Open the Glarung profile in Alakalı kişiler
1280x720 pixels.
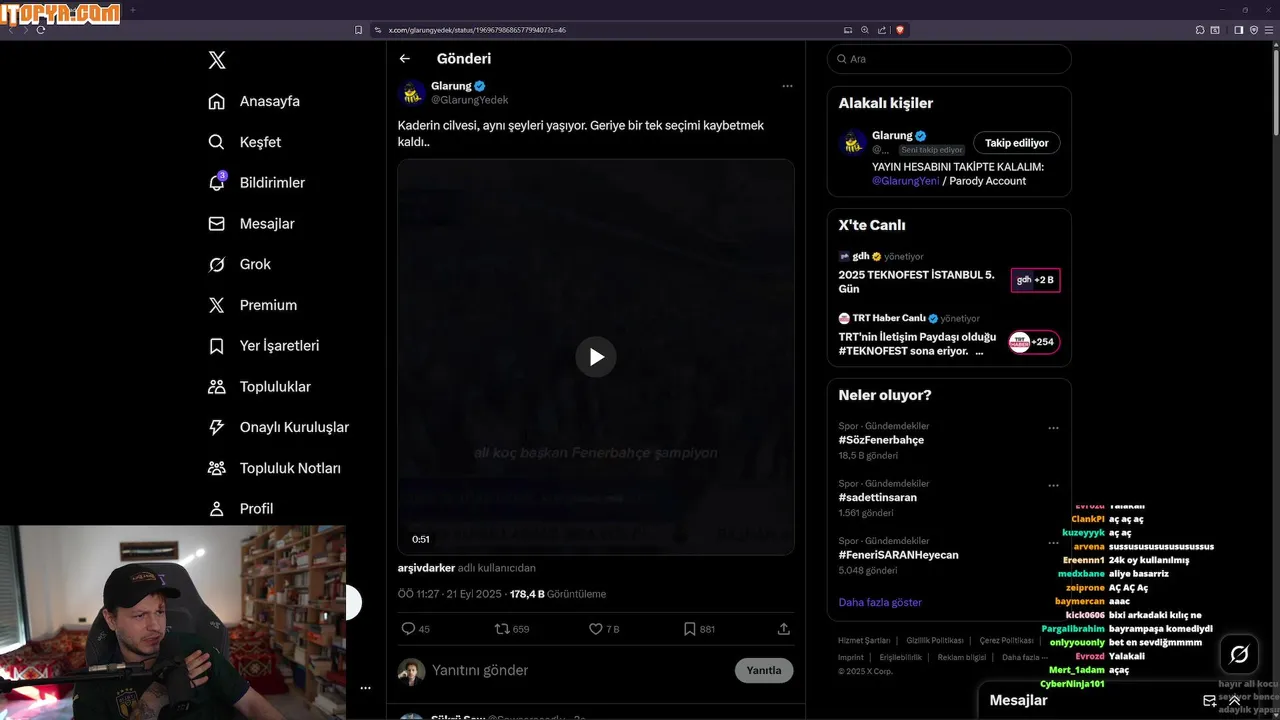pyautogui.click(x=892, y=135)
